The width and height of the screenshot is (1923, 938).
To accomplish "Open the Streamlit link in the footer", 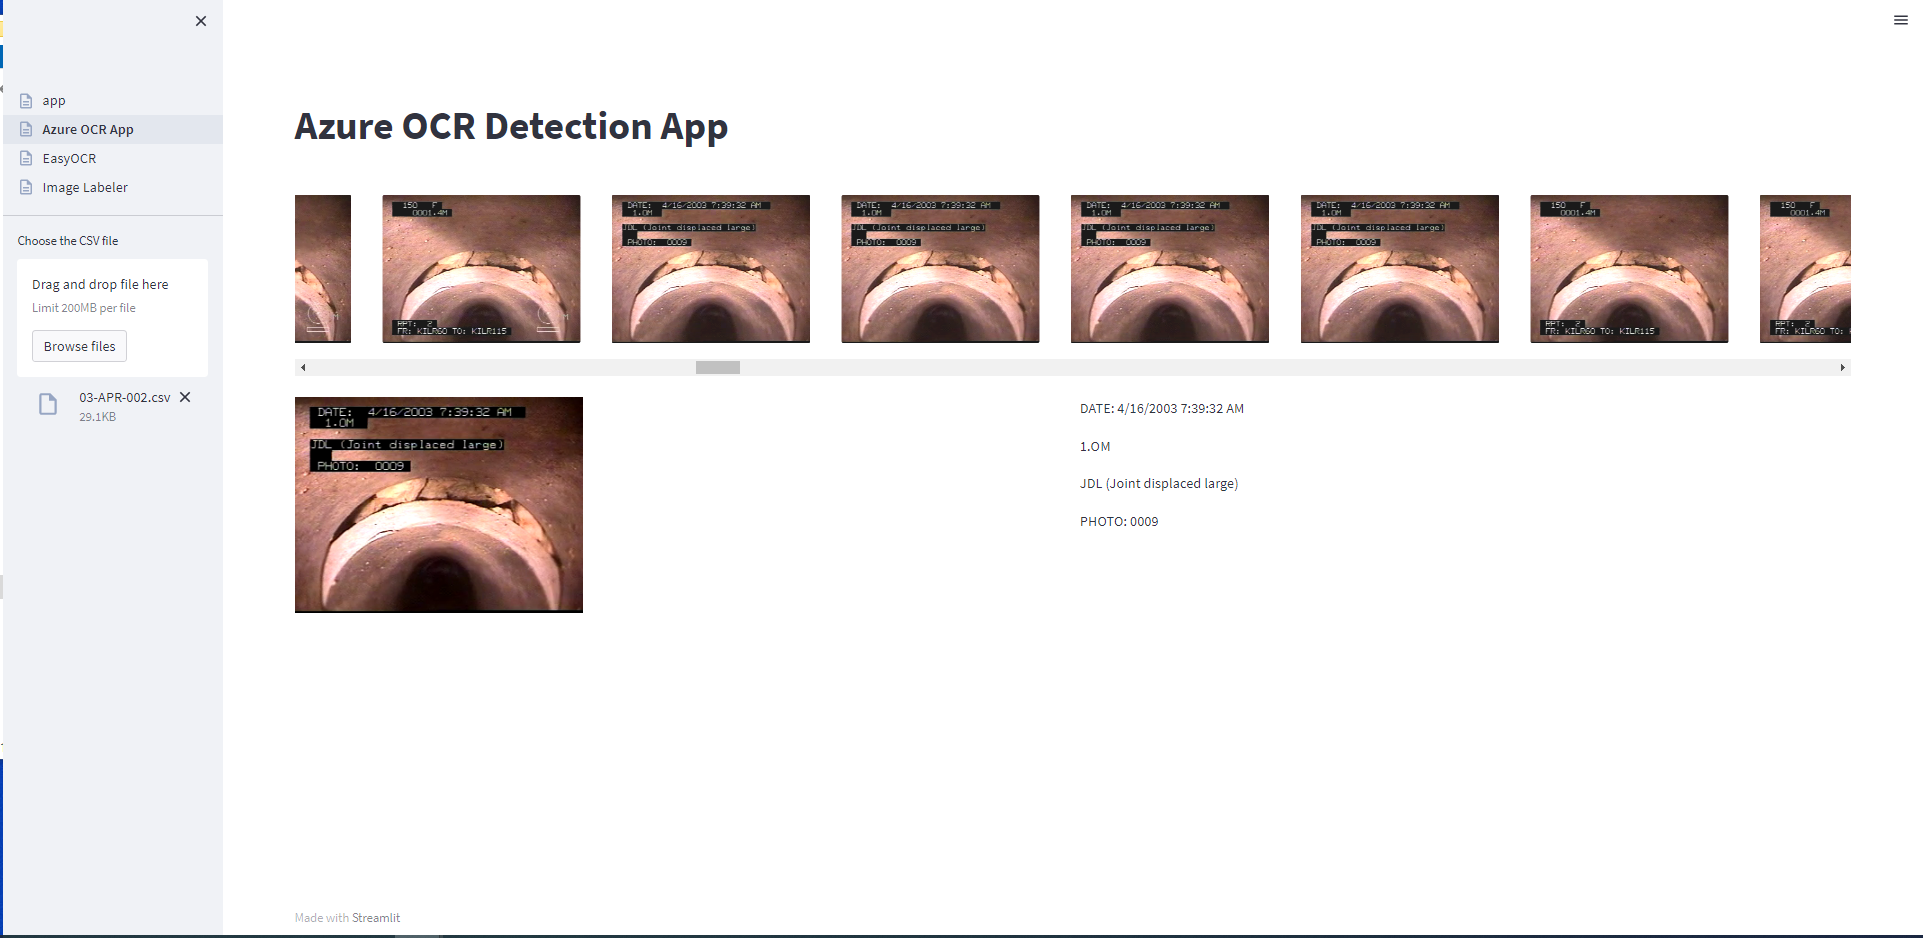I will coord(376,918).
